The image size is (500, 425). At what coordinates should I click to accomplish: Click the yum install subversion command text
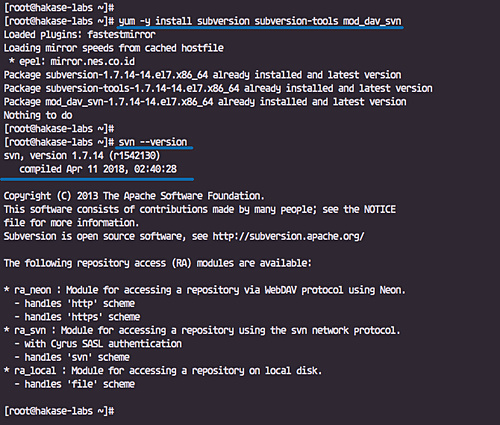(260, 21)
